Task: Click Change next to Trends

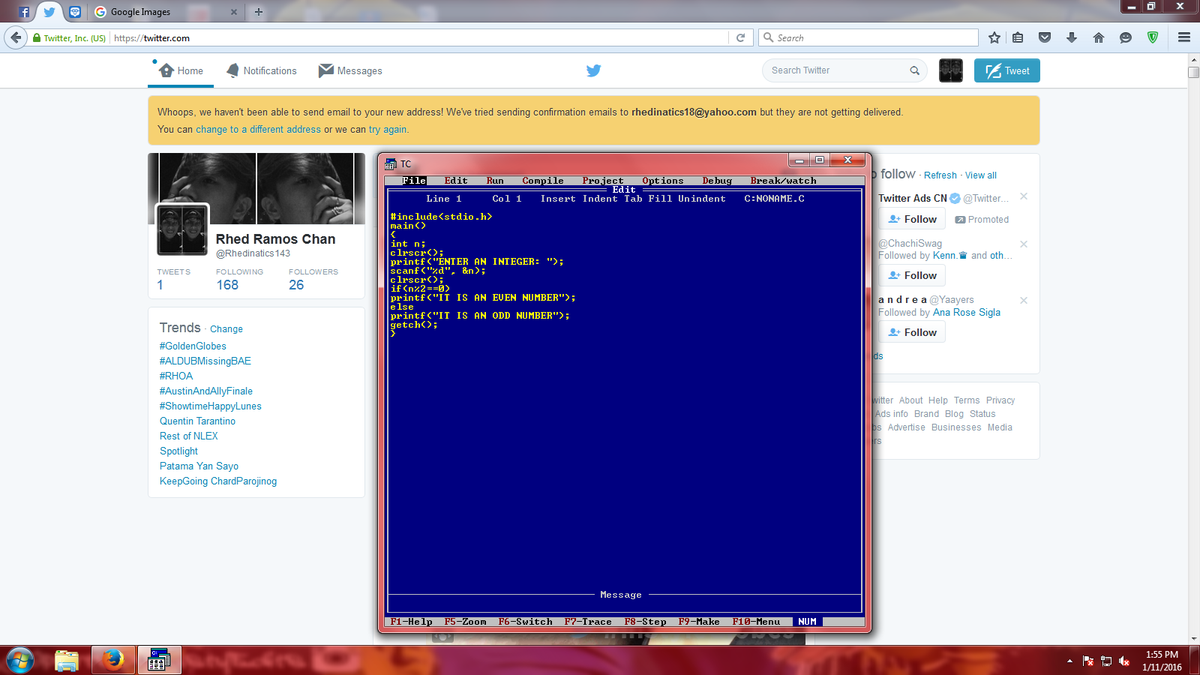Action: pyautogui.click(x=226, y=329)
